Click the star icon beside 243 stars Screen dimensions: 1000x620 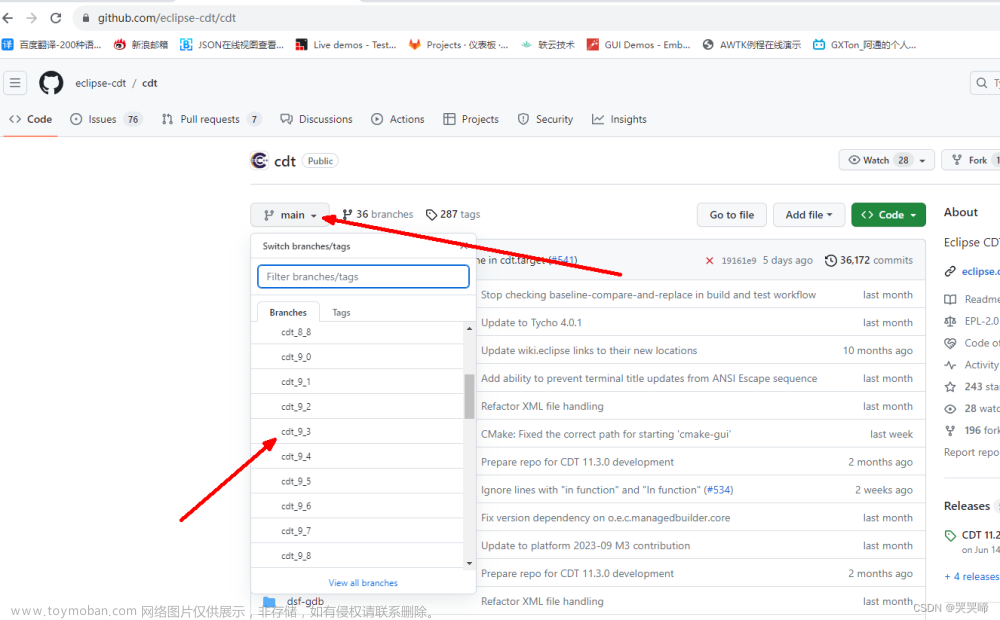coord(950,387)
